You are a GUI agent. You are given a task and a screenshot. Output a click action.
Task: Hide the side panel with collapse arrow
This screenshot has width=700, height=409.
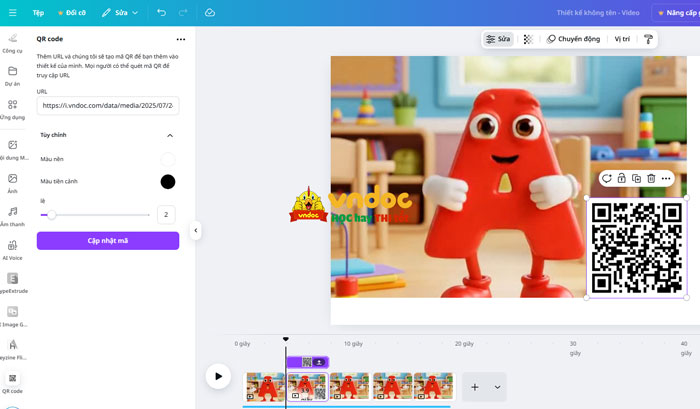[x=196, y=230]
